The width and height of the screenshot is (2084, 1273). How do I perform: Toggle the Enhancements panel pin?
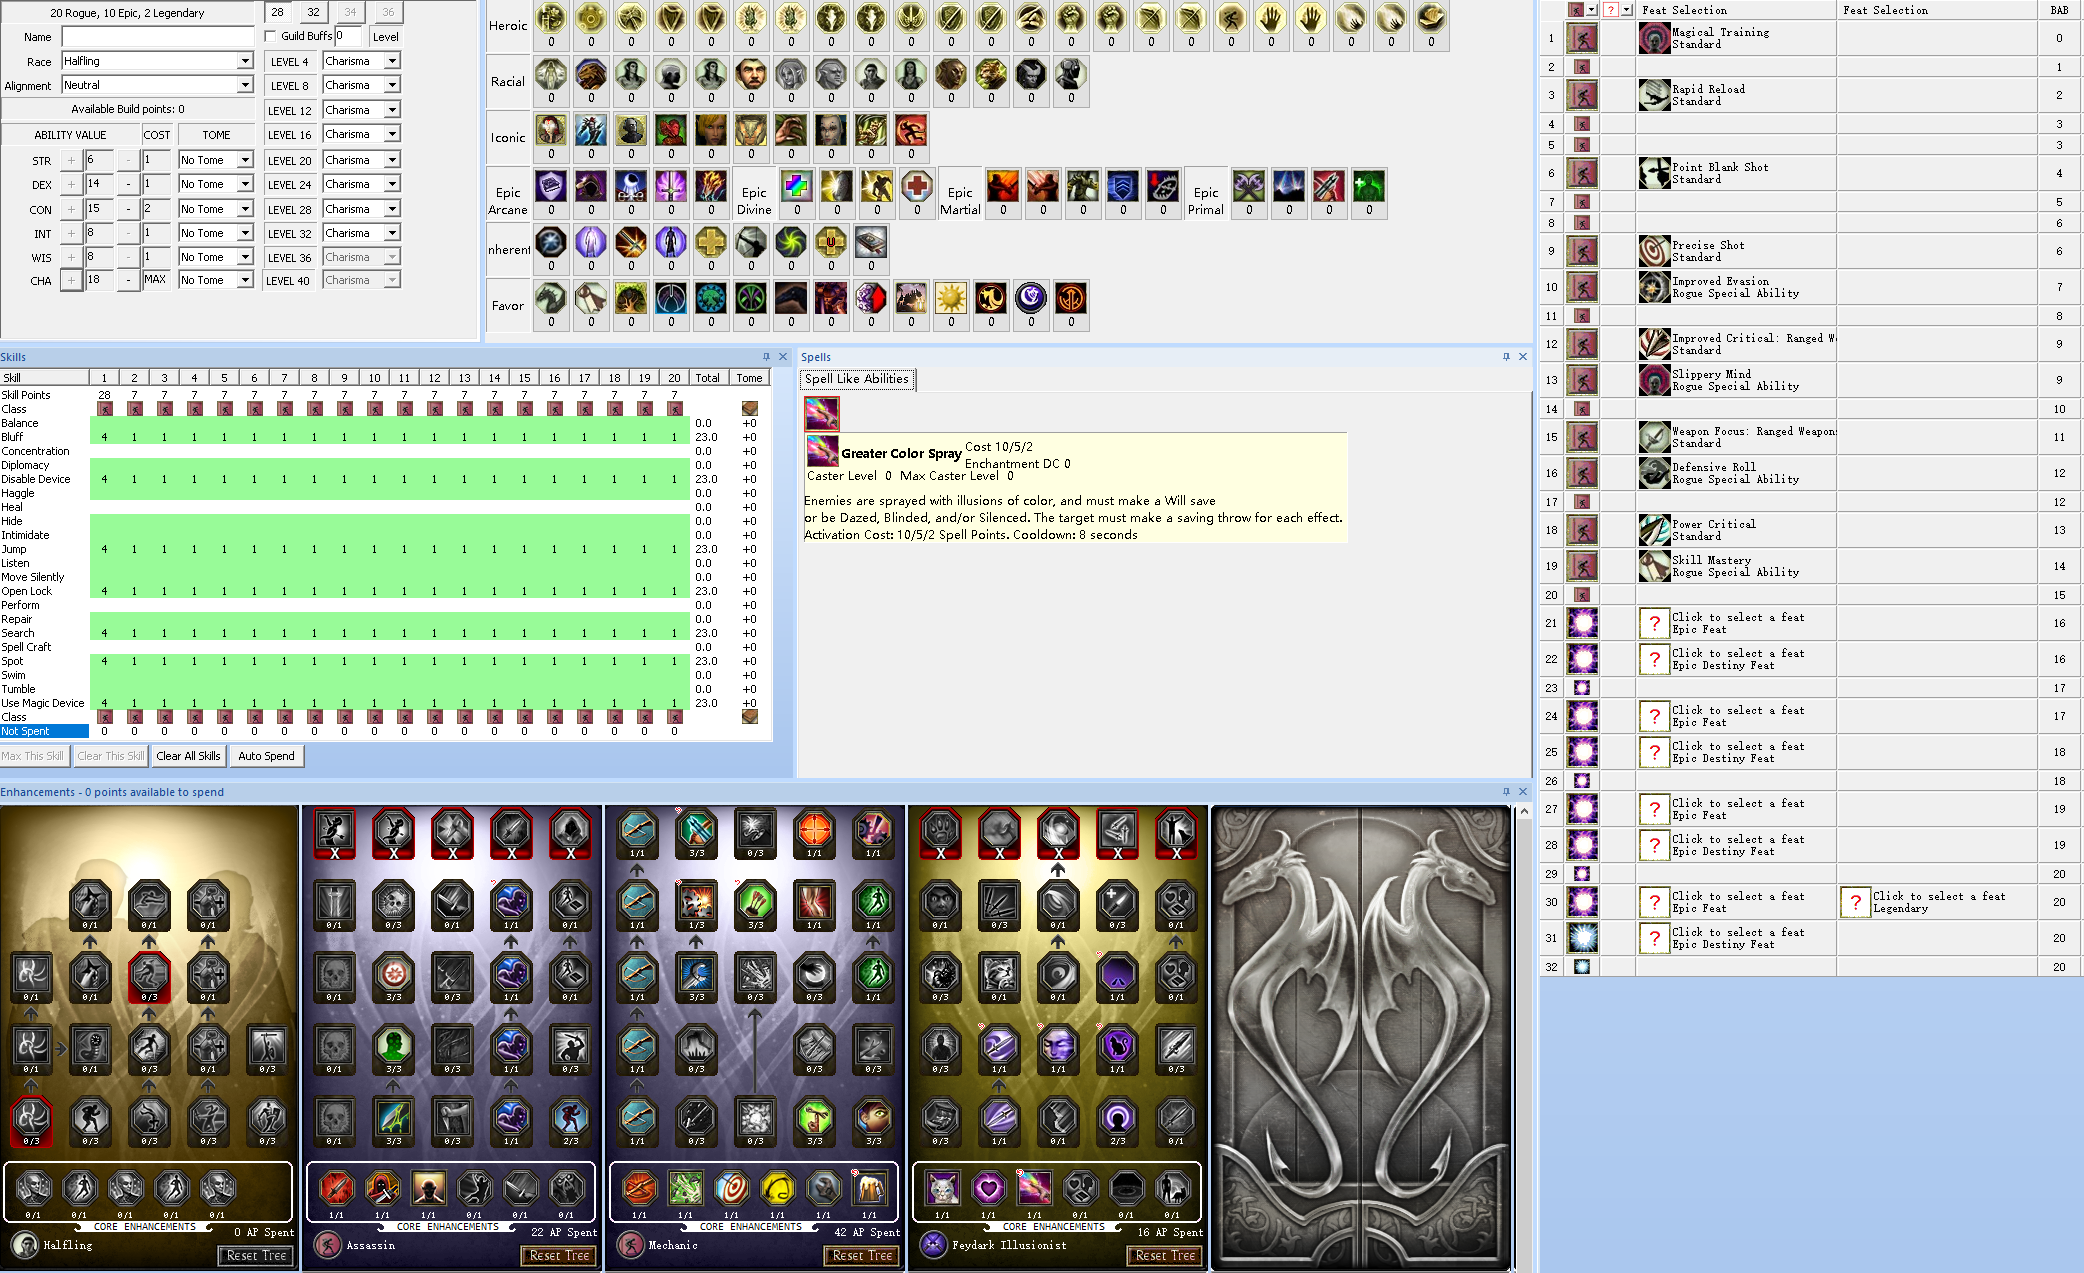point(1506,792)
